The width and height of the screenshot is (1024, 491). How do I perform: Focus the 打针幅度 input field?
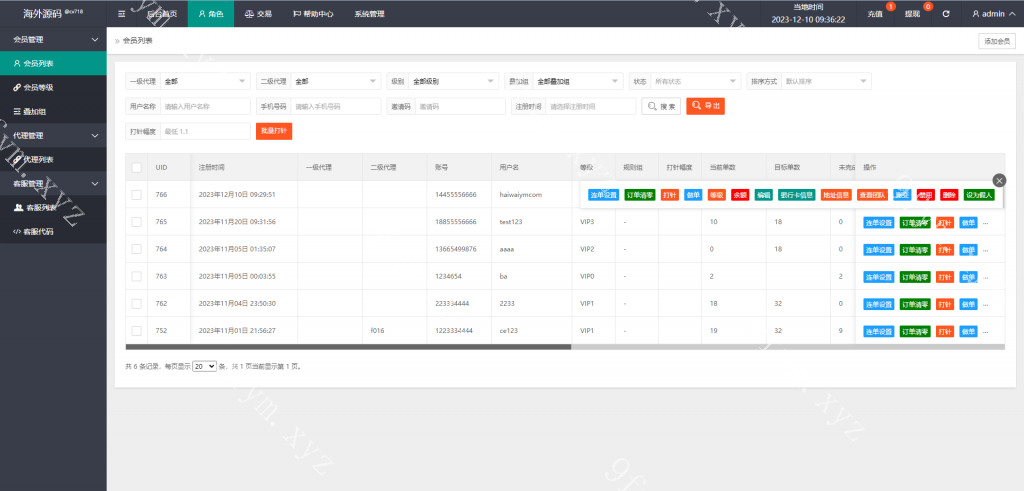205,131
